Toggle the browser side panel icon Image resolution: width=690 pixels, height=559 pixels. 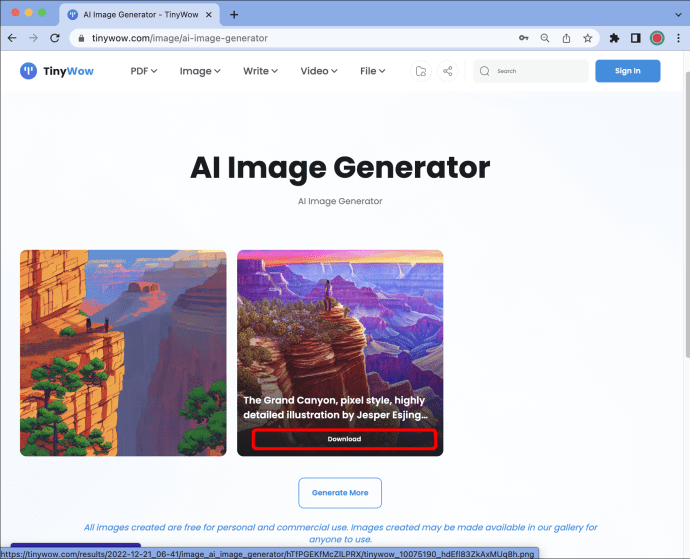click(635, 38)
